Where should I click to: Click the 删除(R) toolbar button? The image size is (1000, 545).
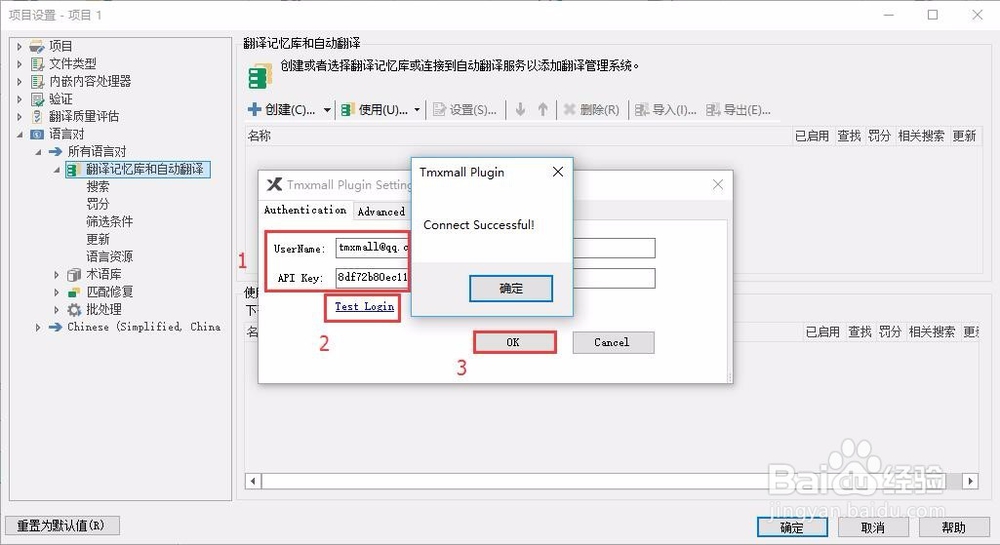tap(591, 110)
